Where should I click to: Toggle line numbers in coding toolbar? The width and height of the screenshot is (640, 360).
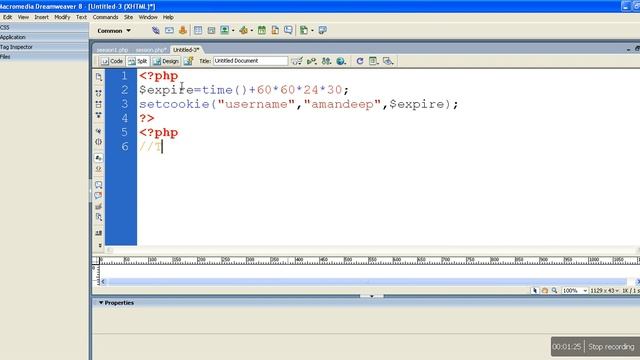[x=99, y=158]
